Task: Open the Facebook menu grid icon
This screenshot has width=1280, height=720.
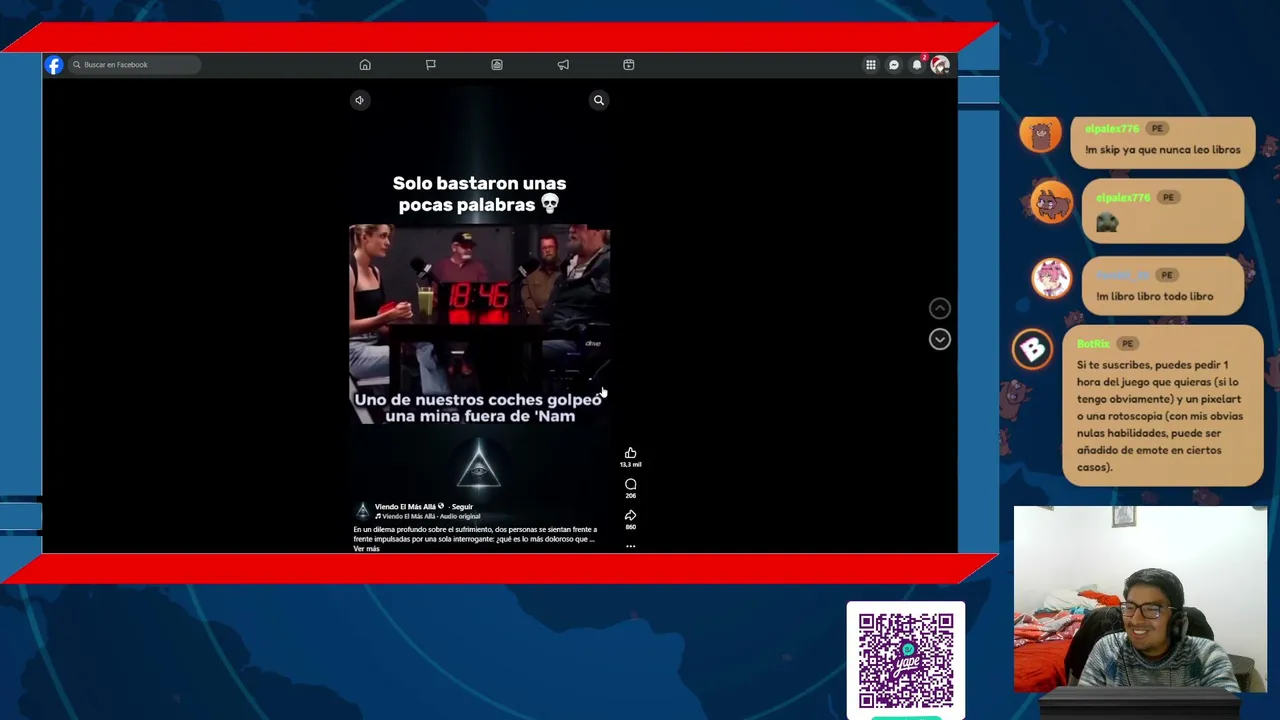Action: (x=871, y=65)
